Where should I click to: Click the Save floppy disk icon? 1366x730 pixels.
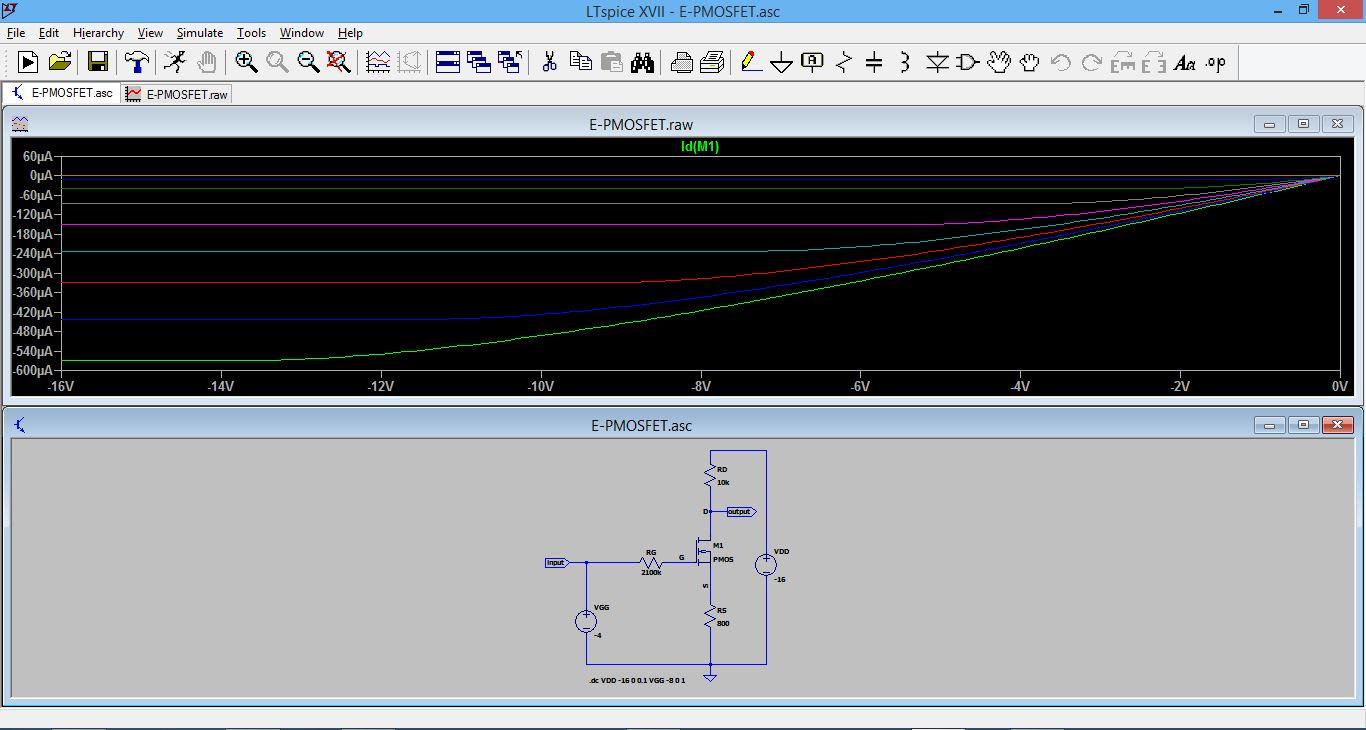[98, 63]
